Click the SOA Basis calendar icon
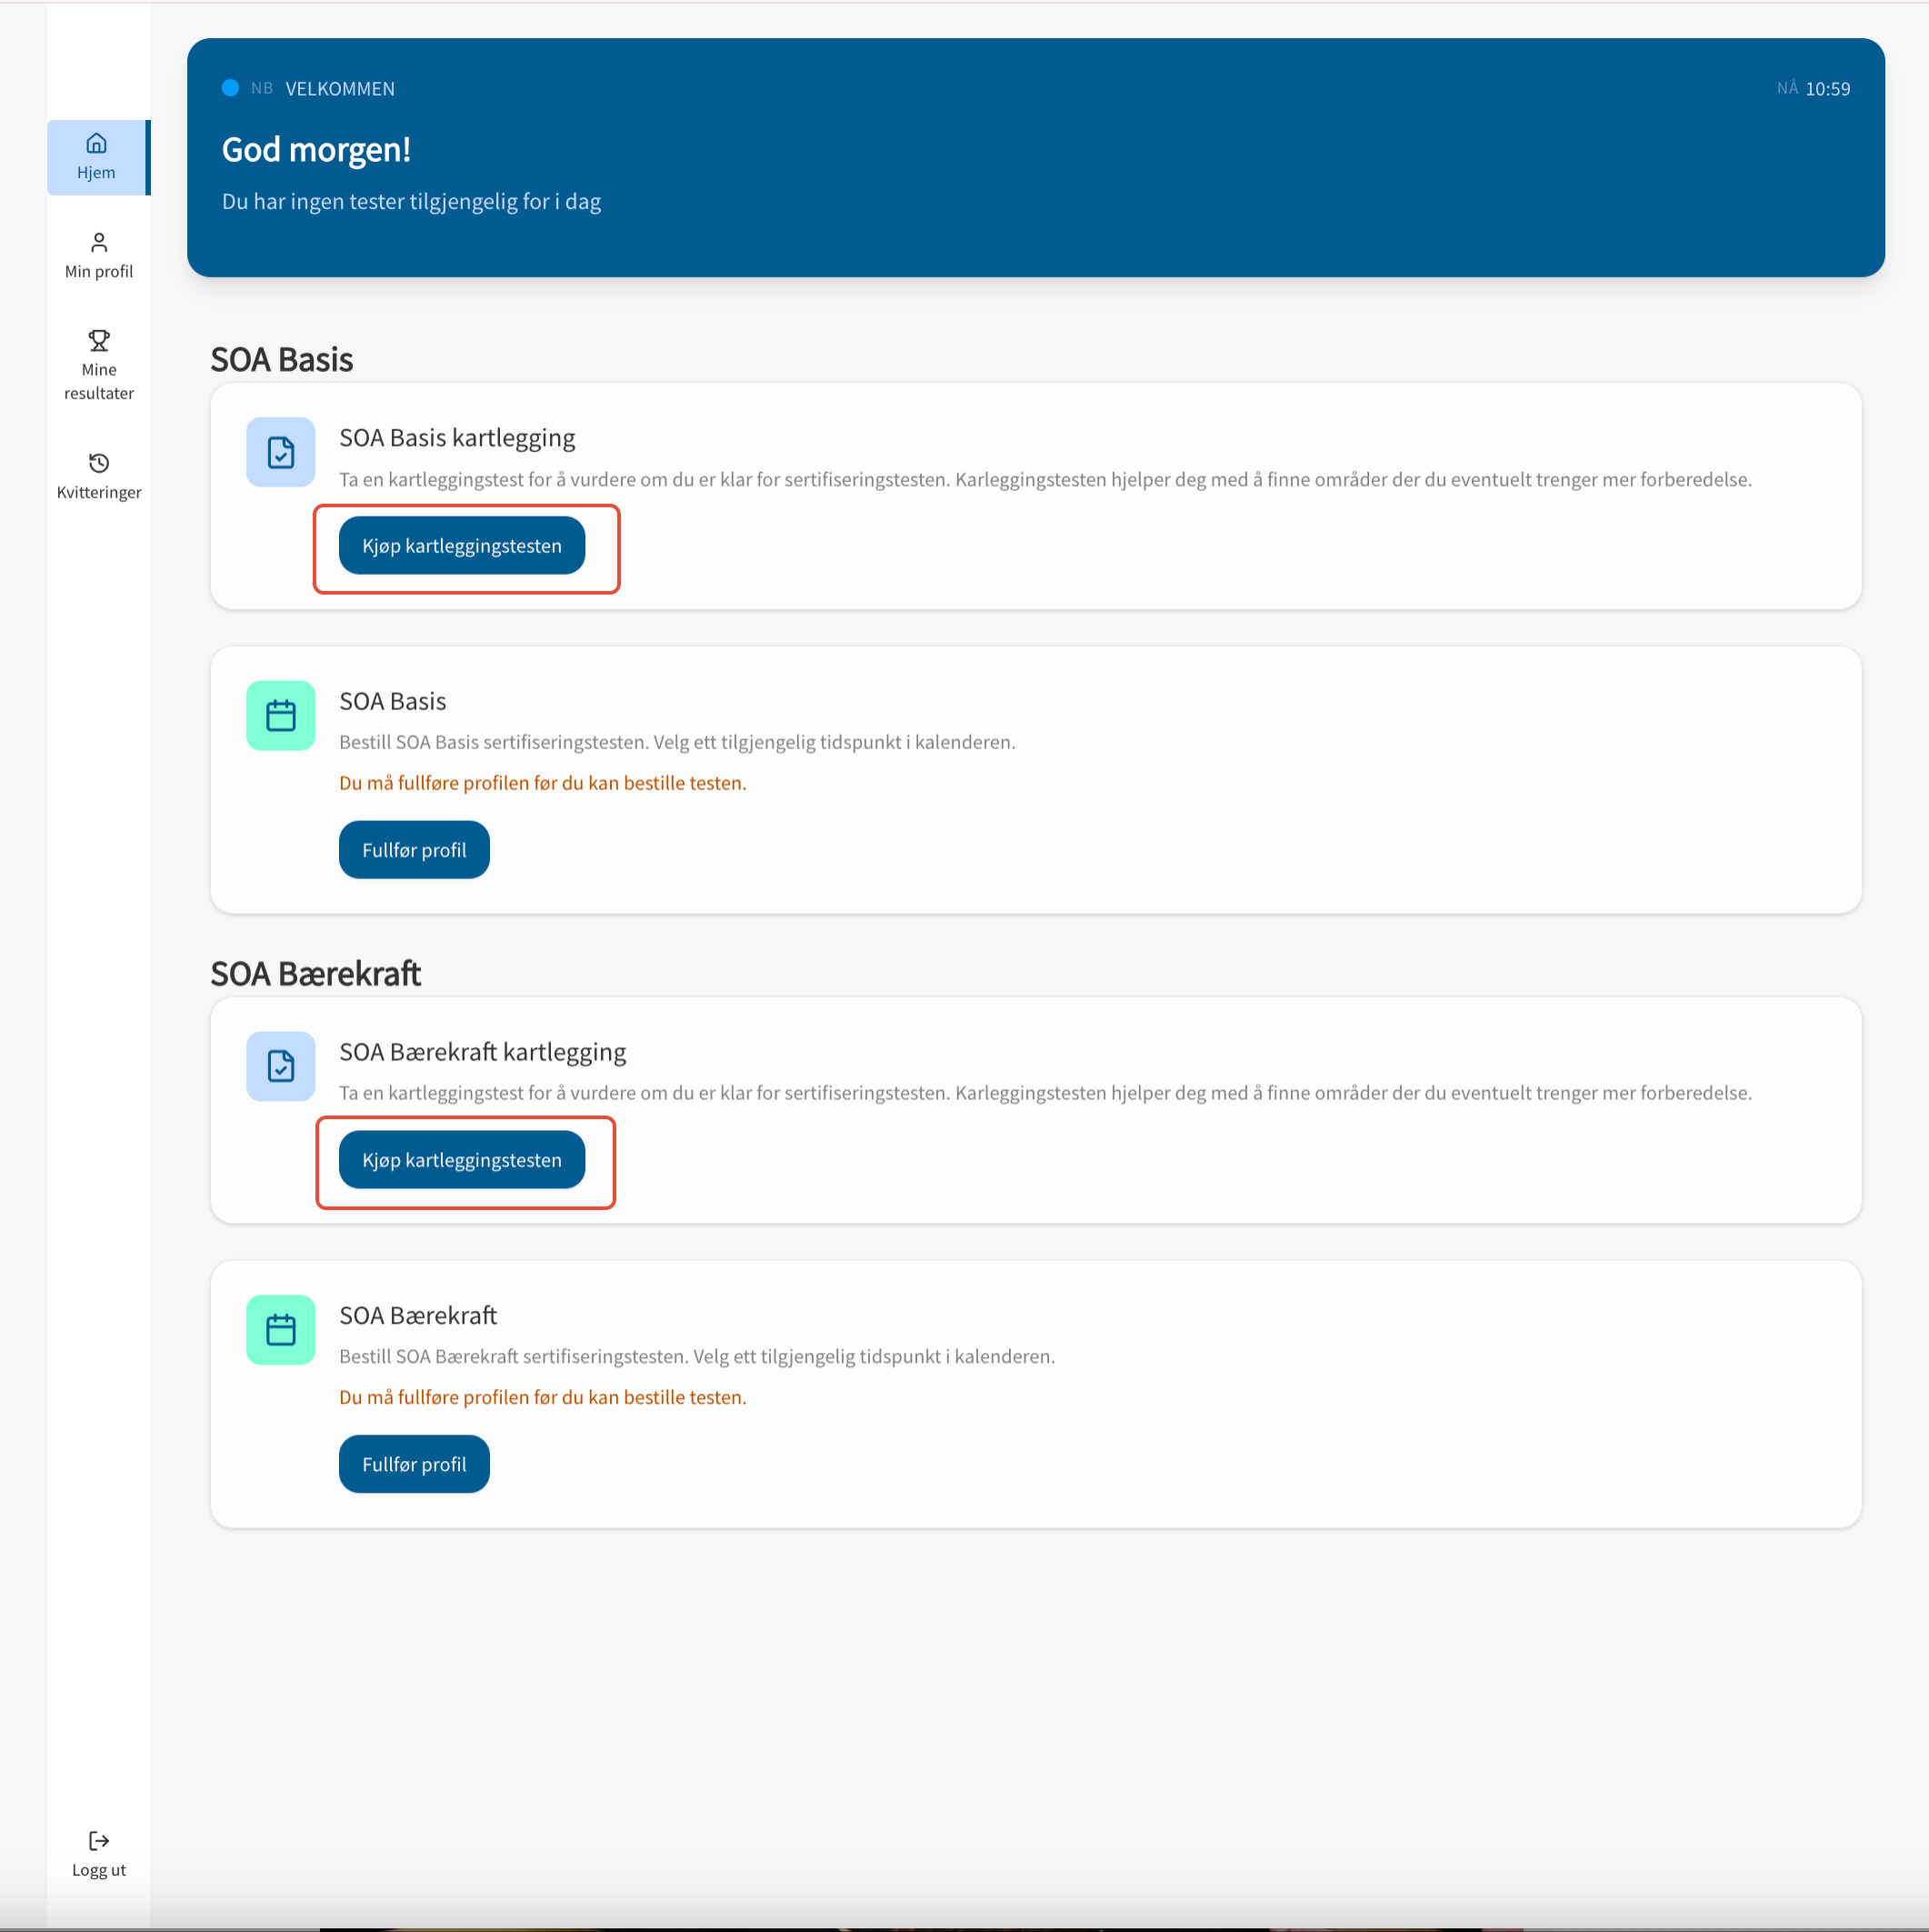Screen dimensions: 1929x1932 coord(280,716)
